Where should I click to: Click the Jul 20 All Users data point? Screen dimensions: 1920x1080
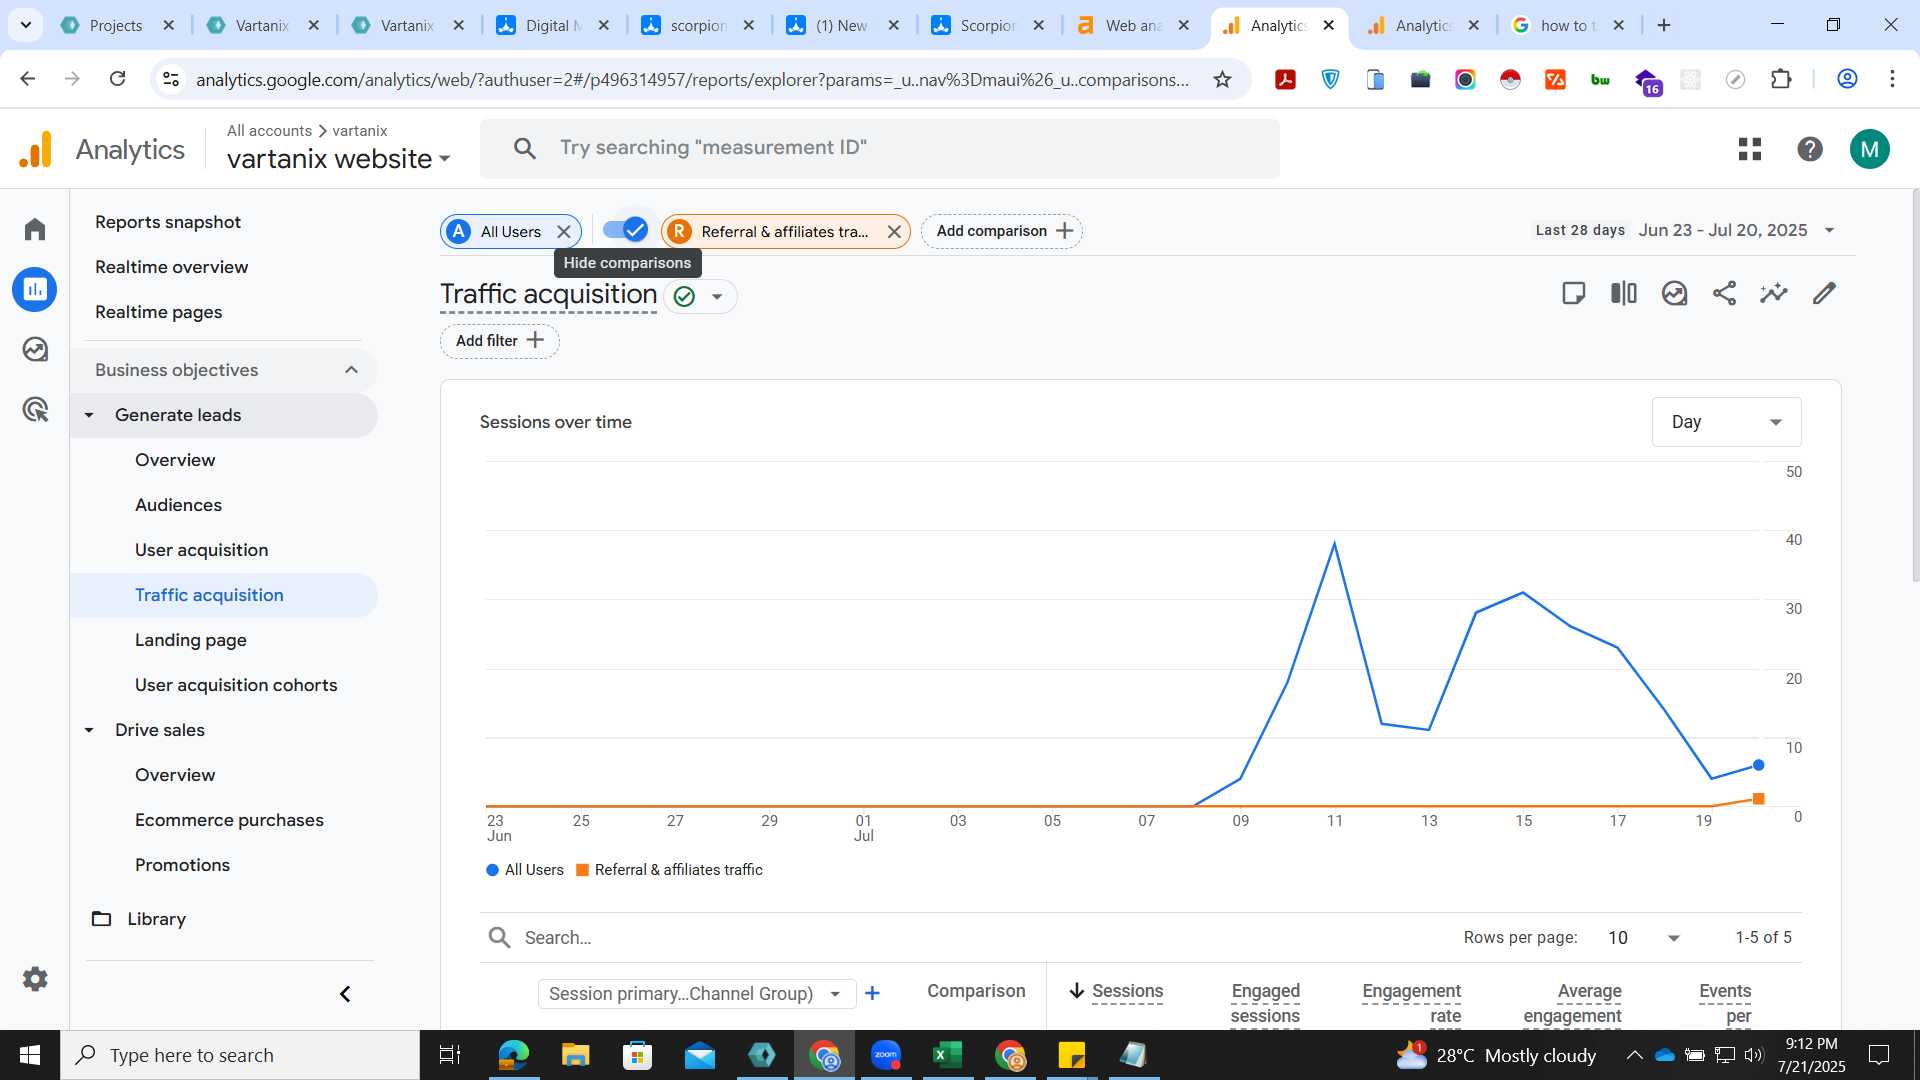pos(1759,765)
